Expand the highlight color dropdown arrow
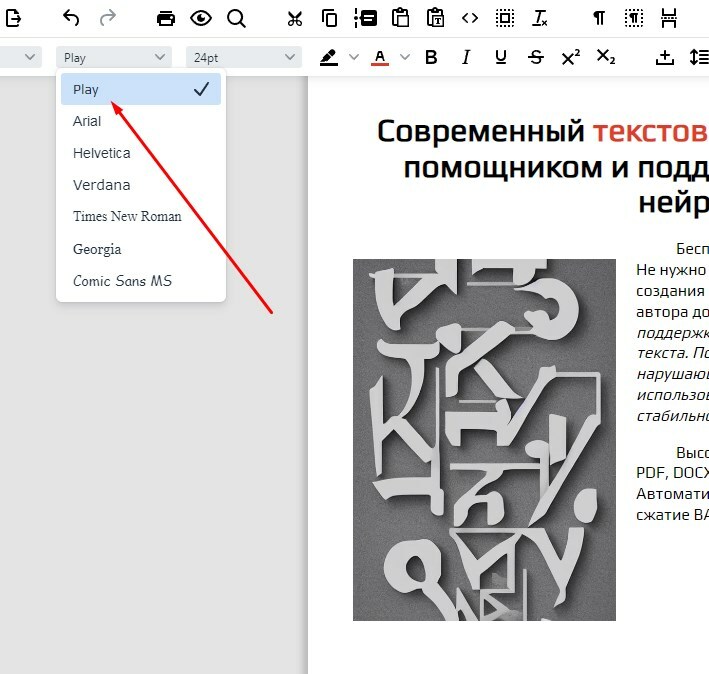The height and width of the screenshot is (674, 709). tap(354, 58)
